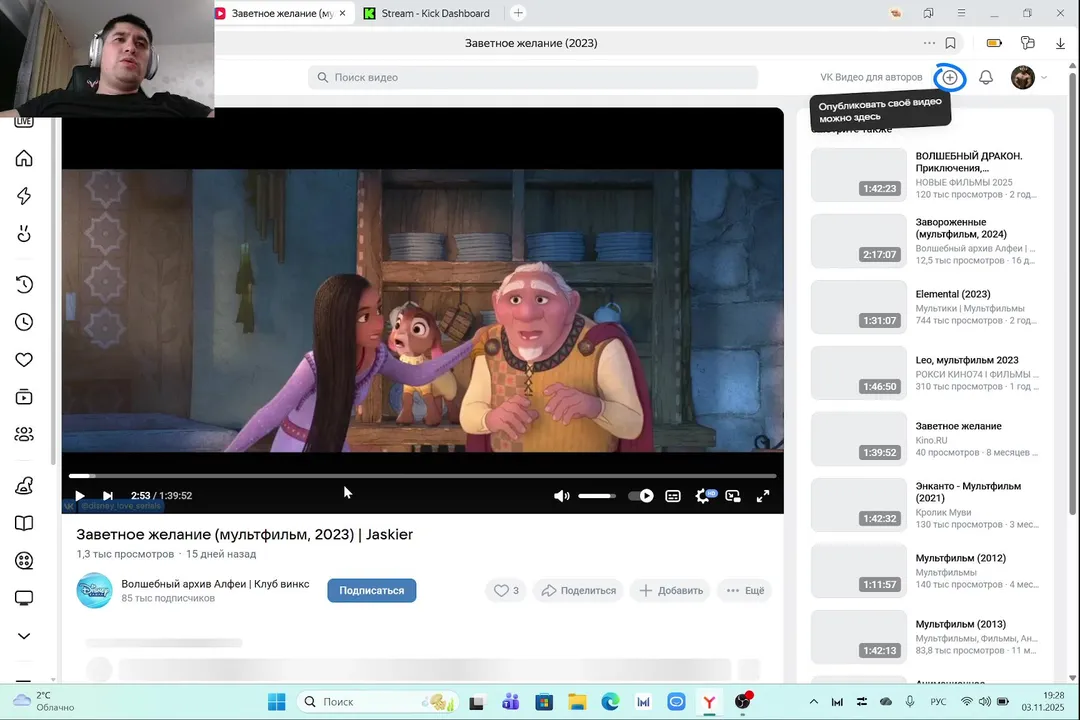Subscribe with the Подписаться button
The height and width of the screenshot is (720, 1080).
point(371,590)
